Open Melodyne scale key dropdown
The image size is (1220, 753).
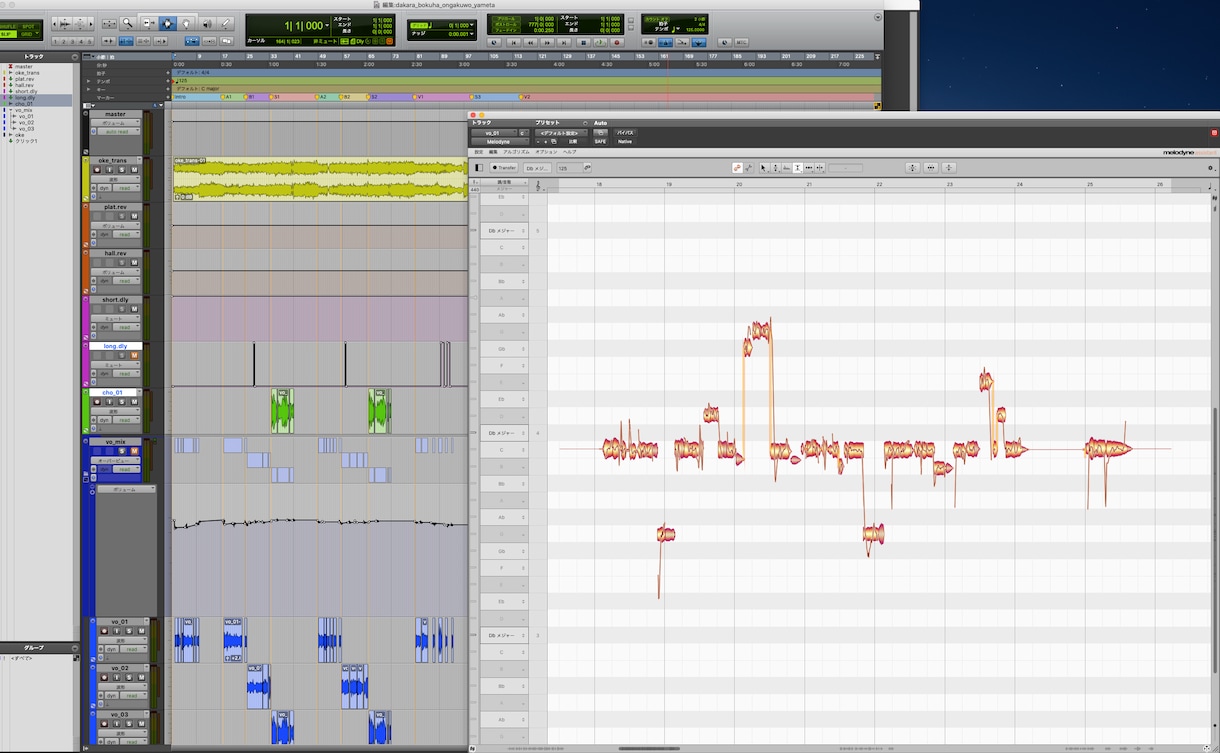pos(538,168)
